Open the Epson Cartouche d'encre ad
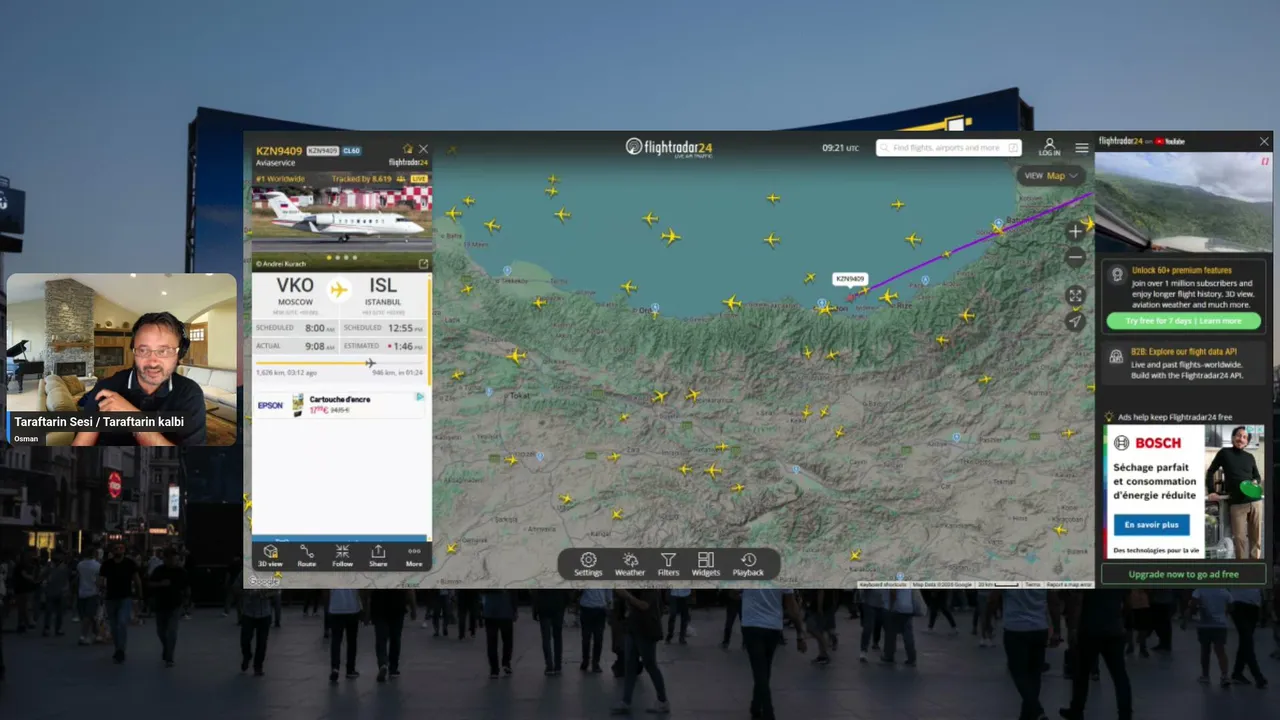Viewport: 1280px width, 720px height. click(x=341, y=405)
